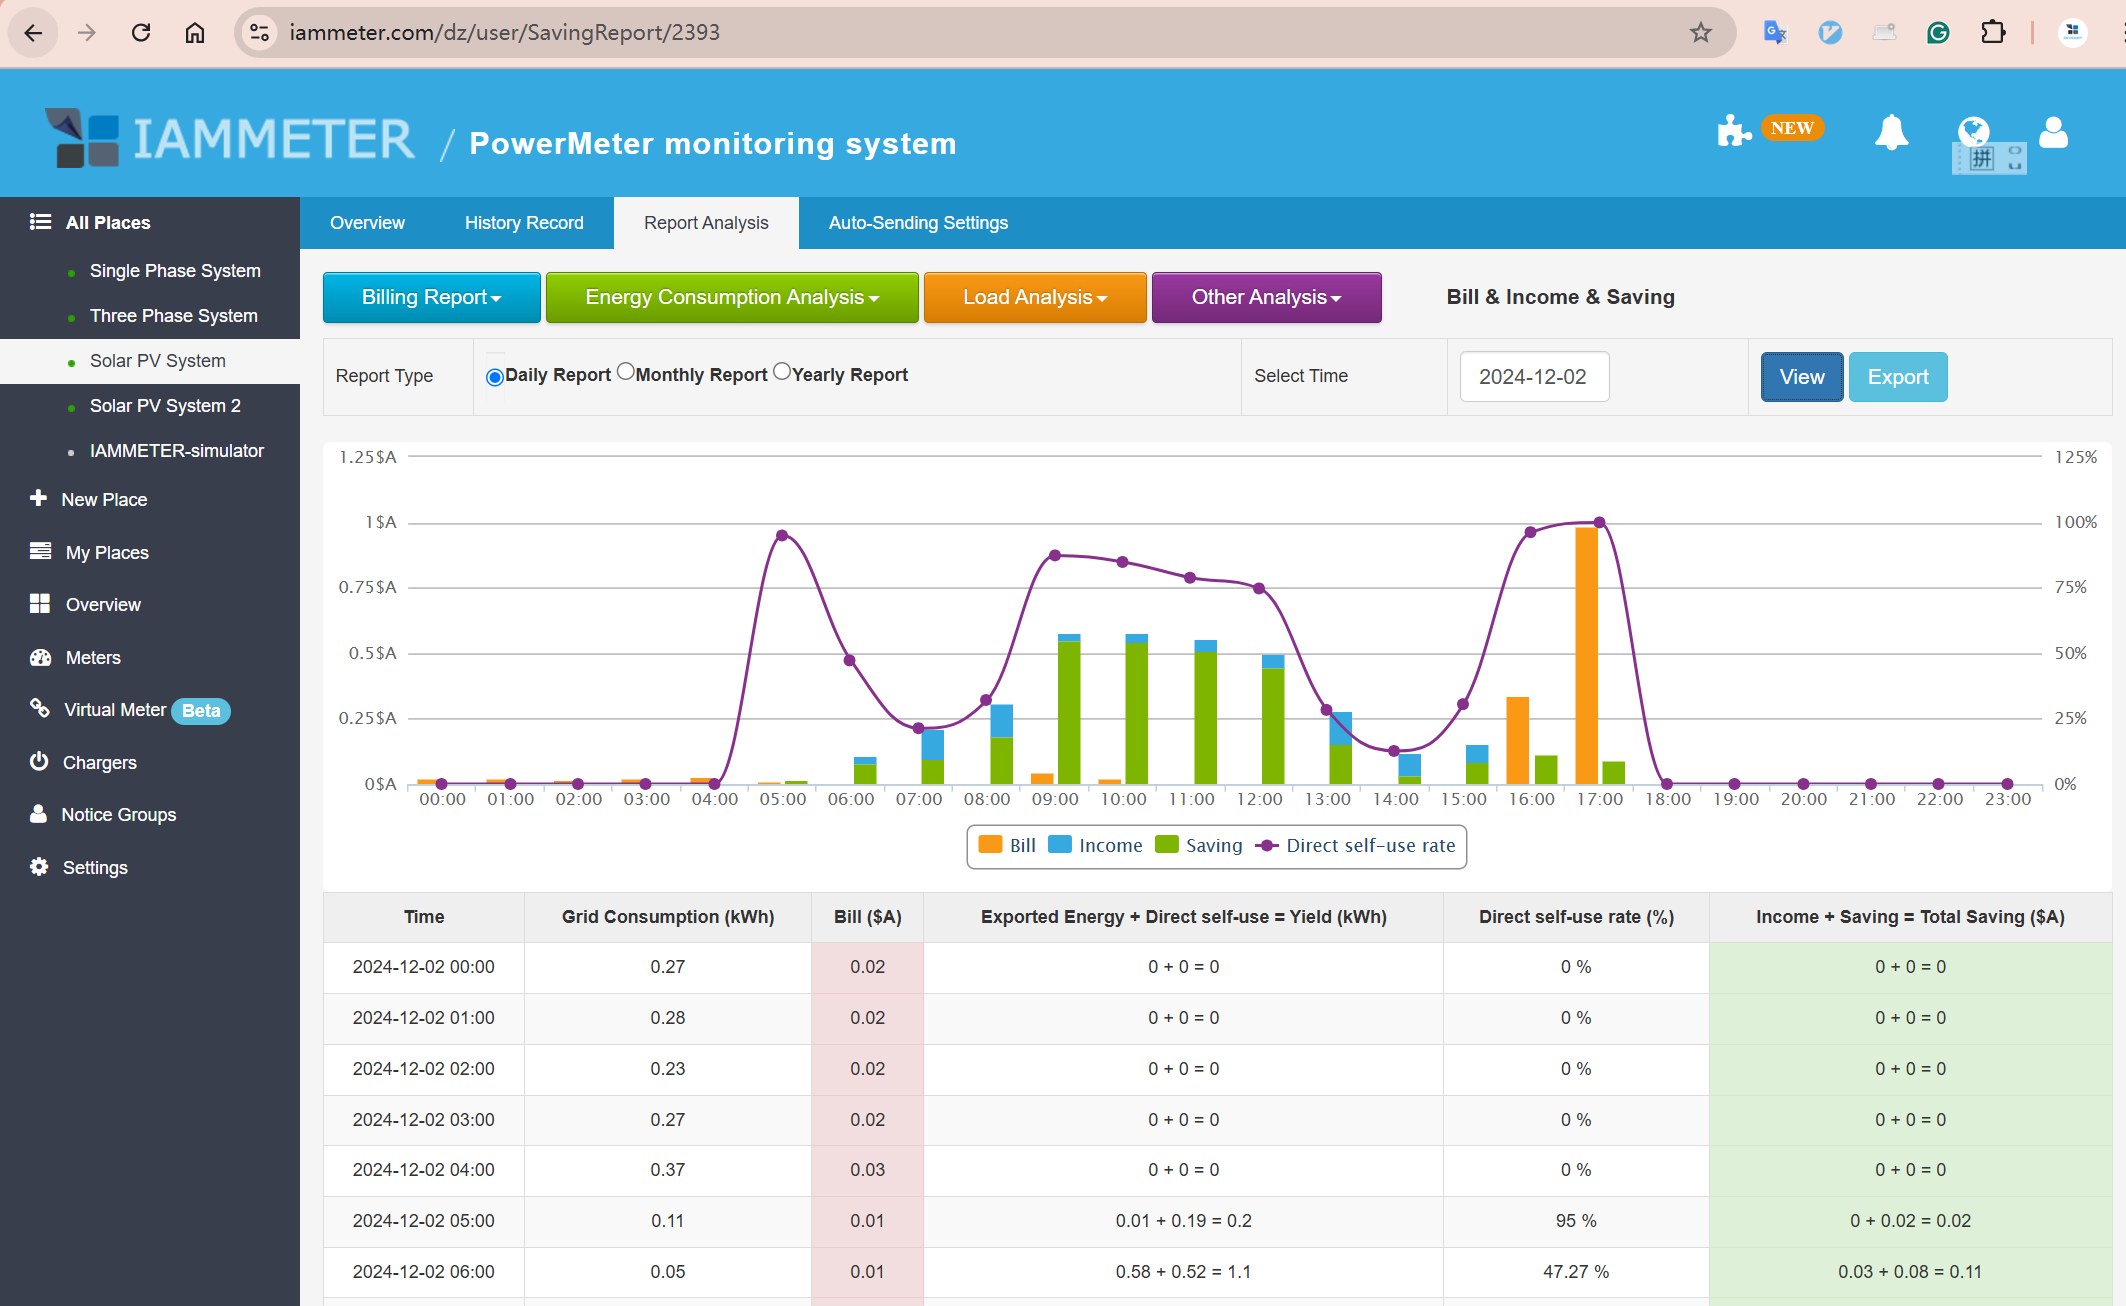The height and width of the screenshot is (1306, 2126).
Task: Click the browser forward arrow
Action: (x=87, y=33)
